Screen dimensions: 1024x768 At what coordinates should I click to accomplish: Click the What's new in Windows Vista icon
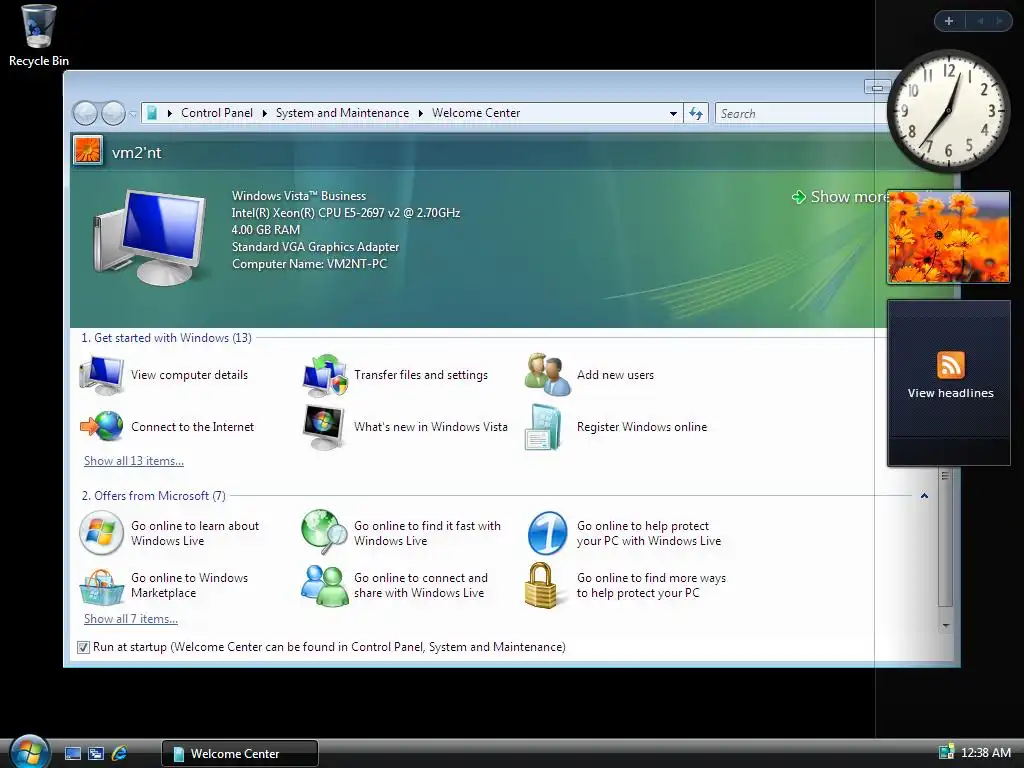tap(324, 427)
